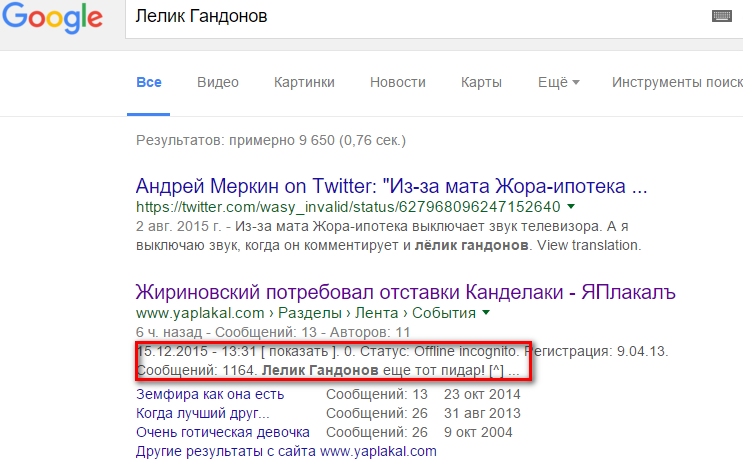Open Когда лучший друг... link
The image size is (743, 467).
coord(202,413)
